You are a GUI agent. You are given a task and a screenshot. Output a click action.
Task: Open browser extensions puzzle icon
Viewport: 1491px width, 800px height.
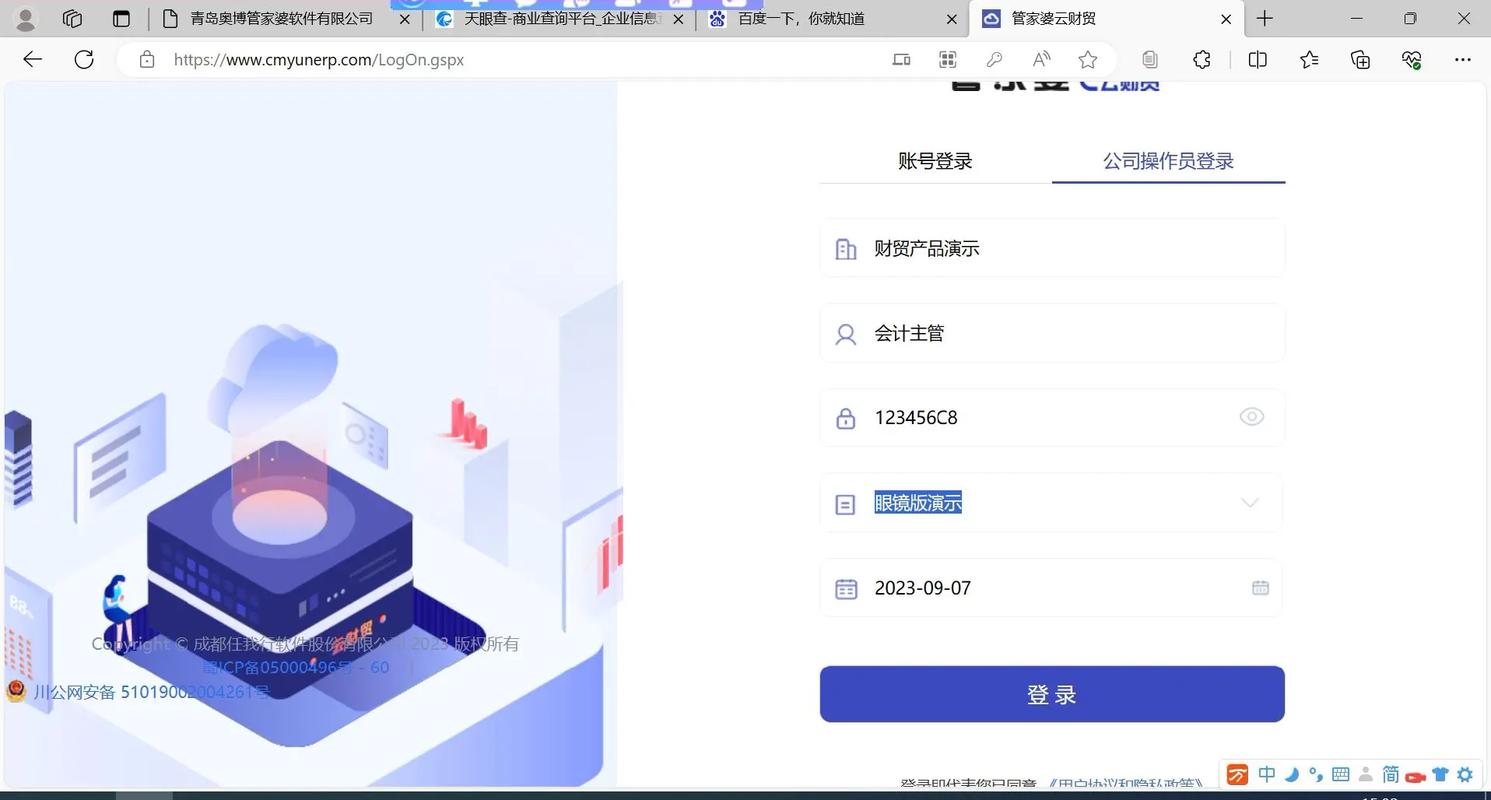1200,60
